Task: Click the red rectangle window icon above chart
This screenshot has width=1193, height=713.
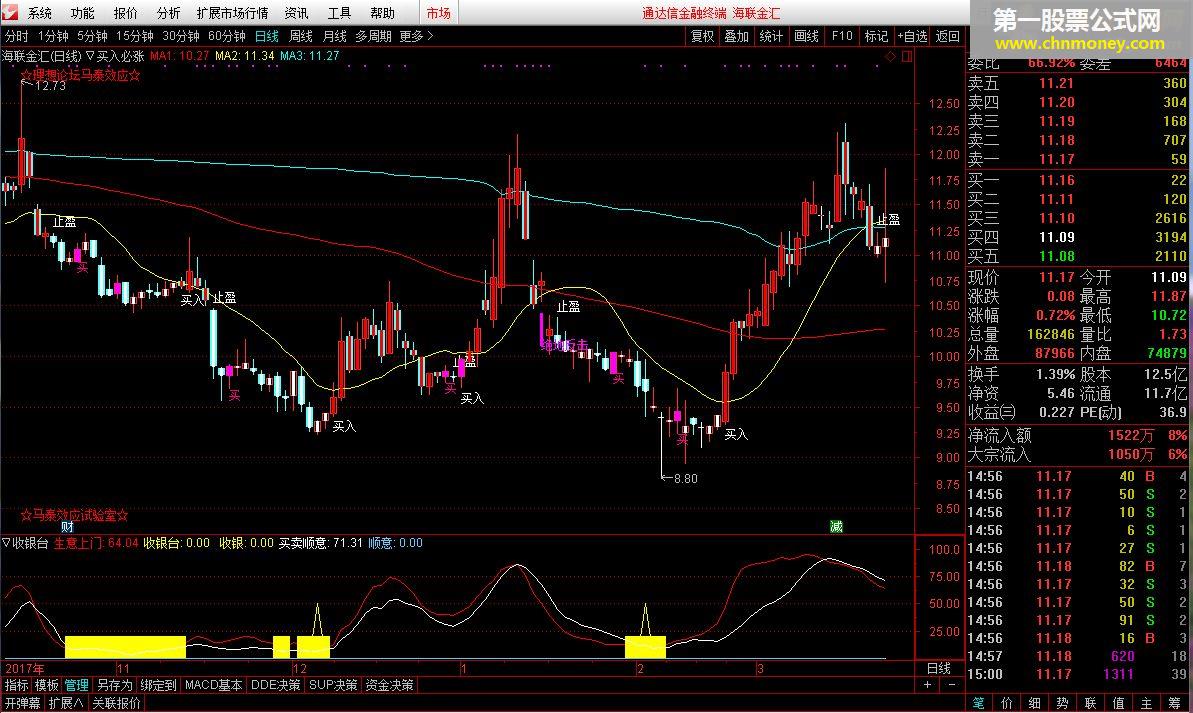Action: tap(907, 56)
